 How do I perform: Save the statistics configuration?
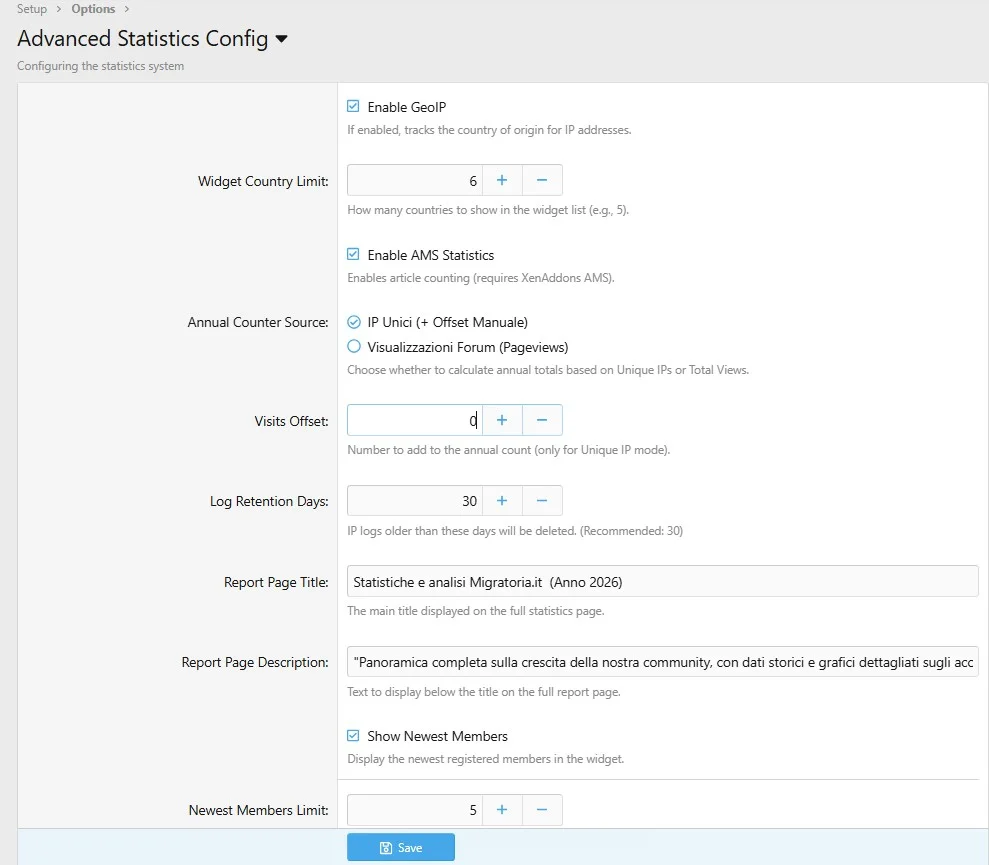click(x=400, y=847)
